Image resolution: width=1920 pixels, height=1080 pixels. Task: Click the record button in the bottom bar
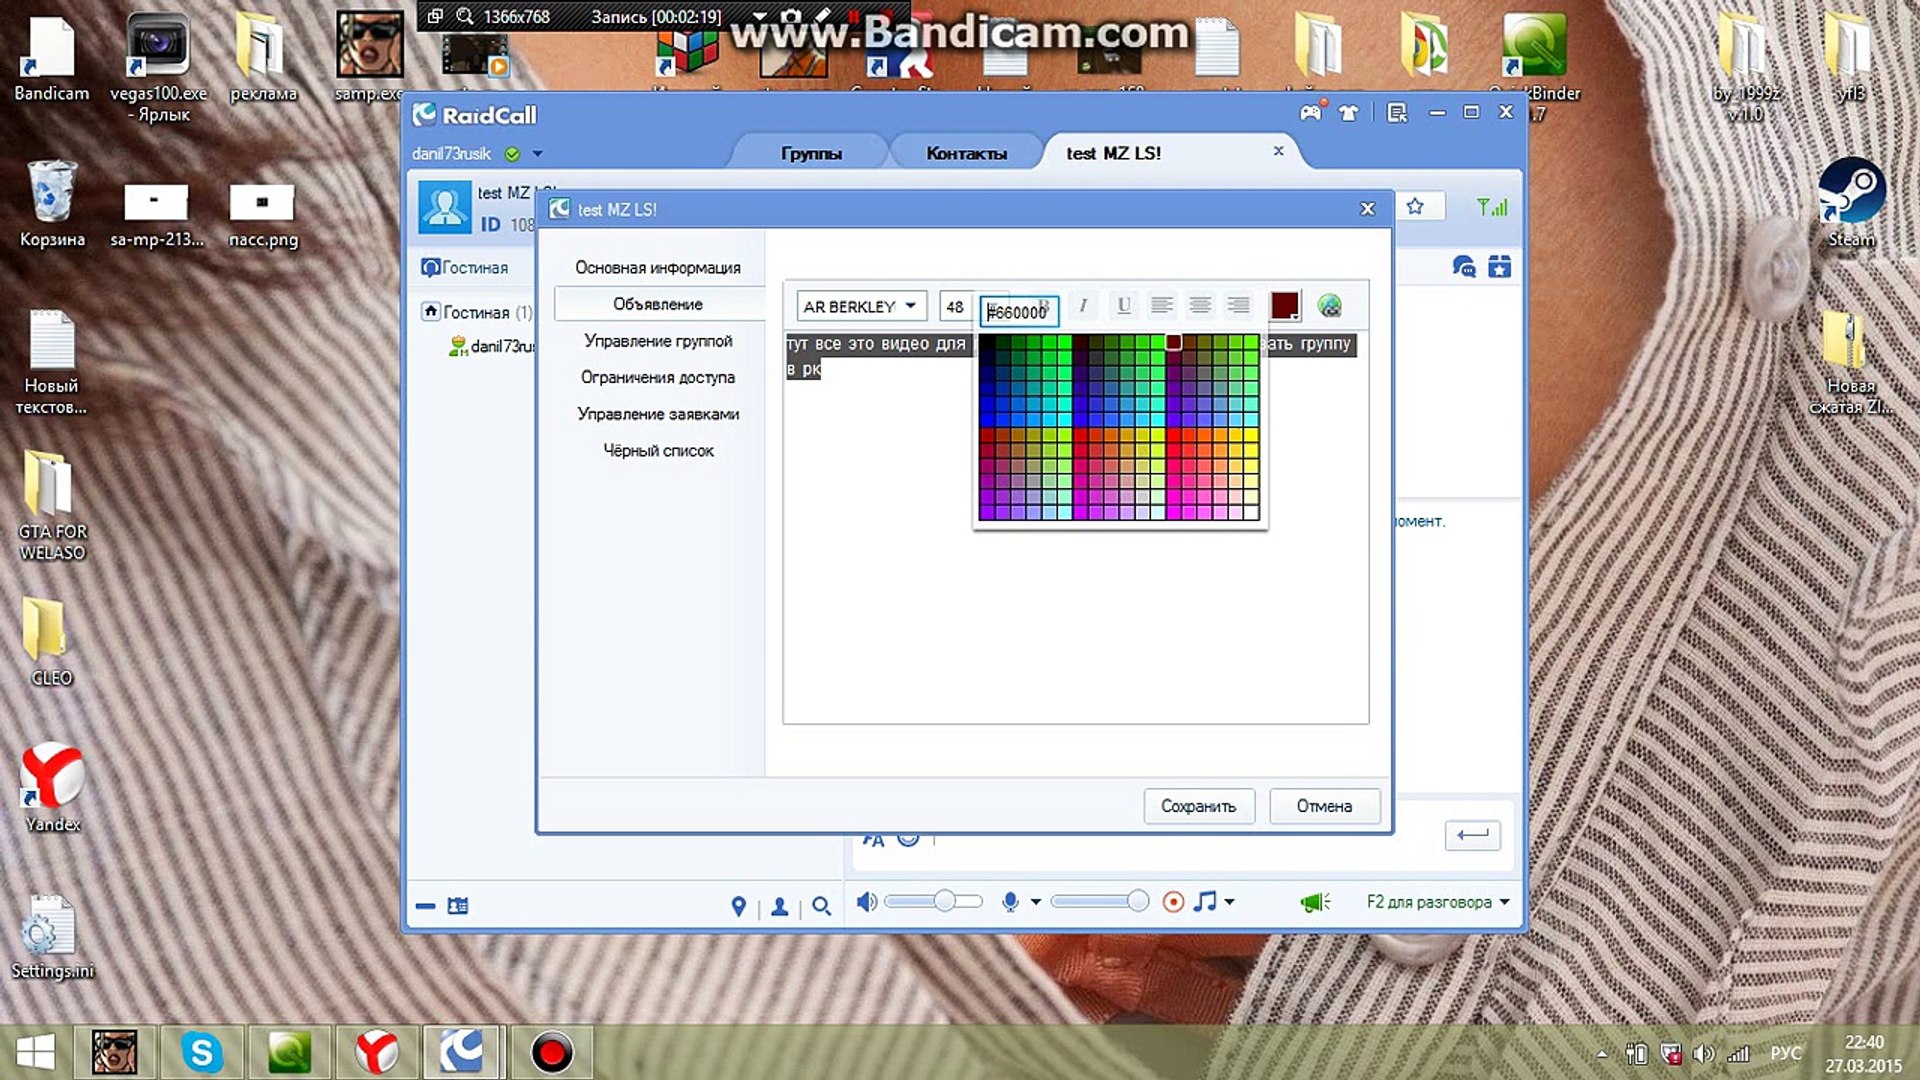point(1173,902)
